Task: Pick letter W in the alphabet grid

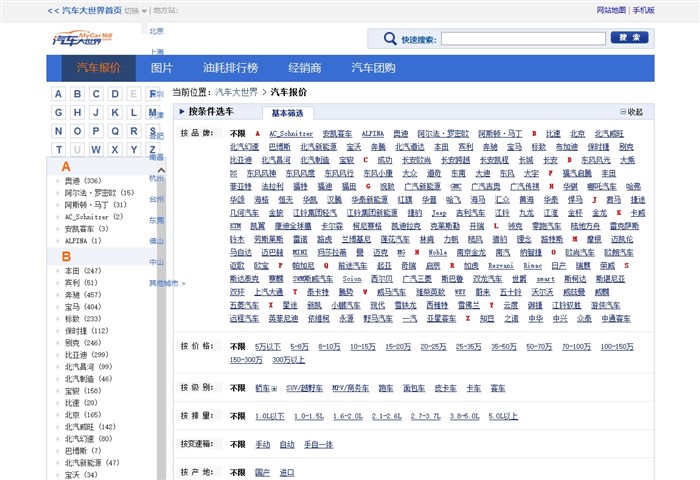Action: coord(96,150)
